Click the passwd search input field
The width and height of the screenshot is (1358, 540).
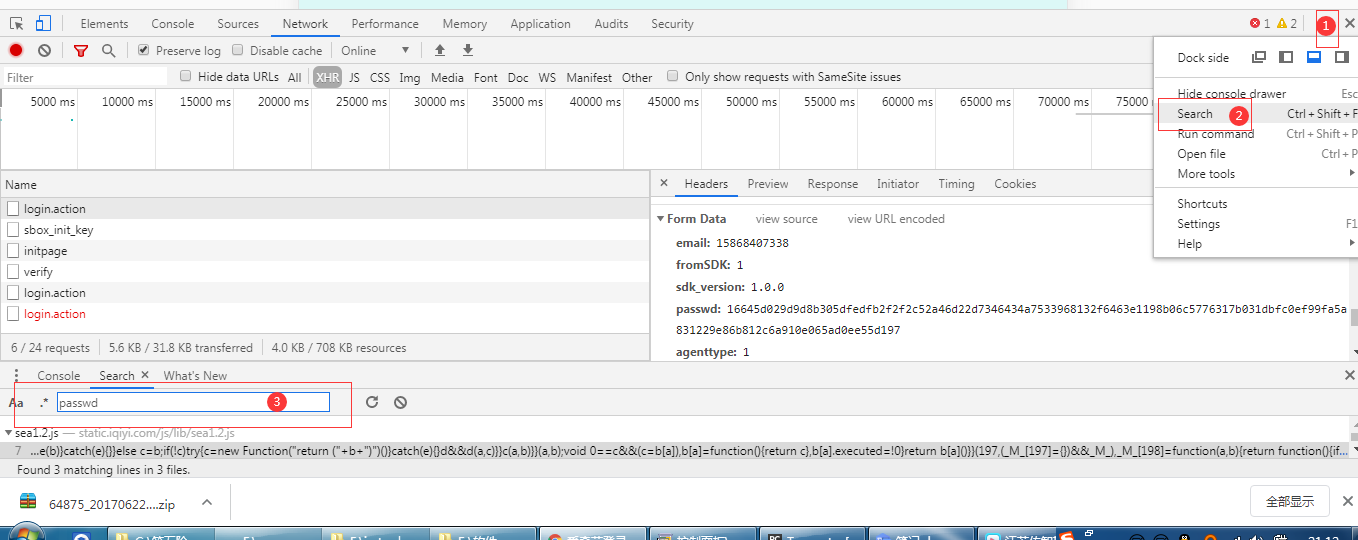(193, 402)
